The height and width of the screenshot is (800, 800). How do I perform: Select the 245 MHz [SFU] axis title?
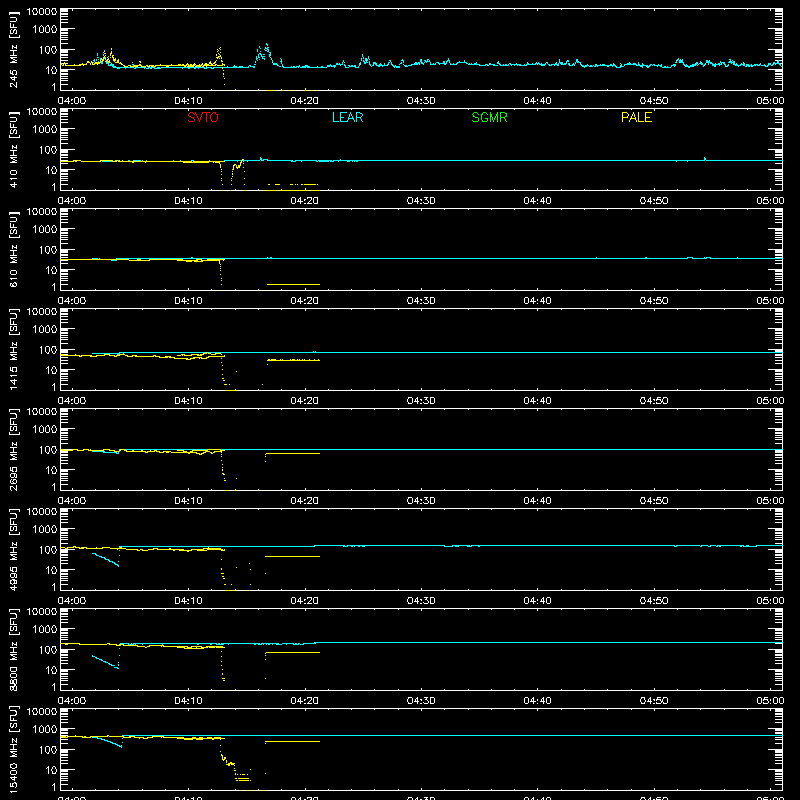[x=14, y=49]
